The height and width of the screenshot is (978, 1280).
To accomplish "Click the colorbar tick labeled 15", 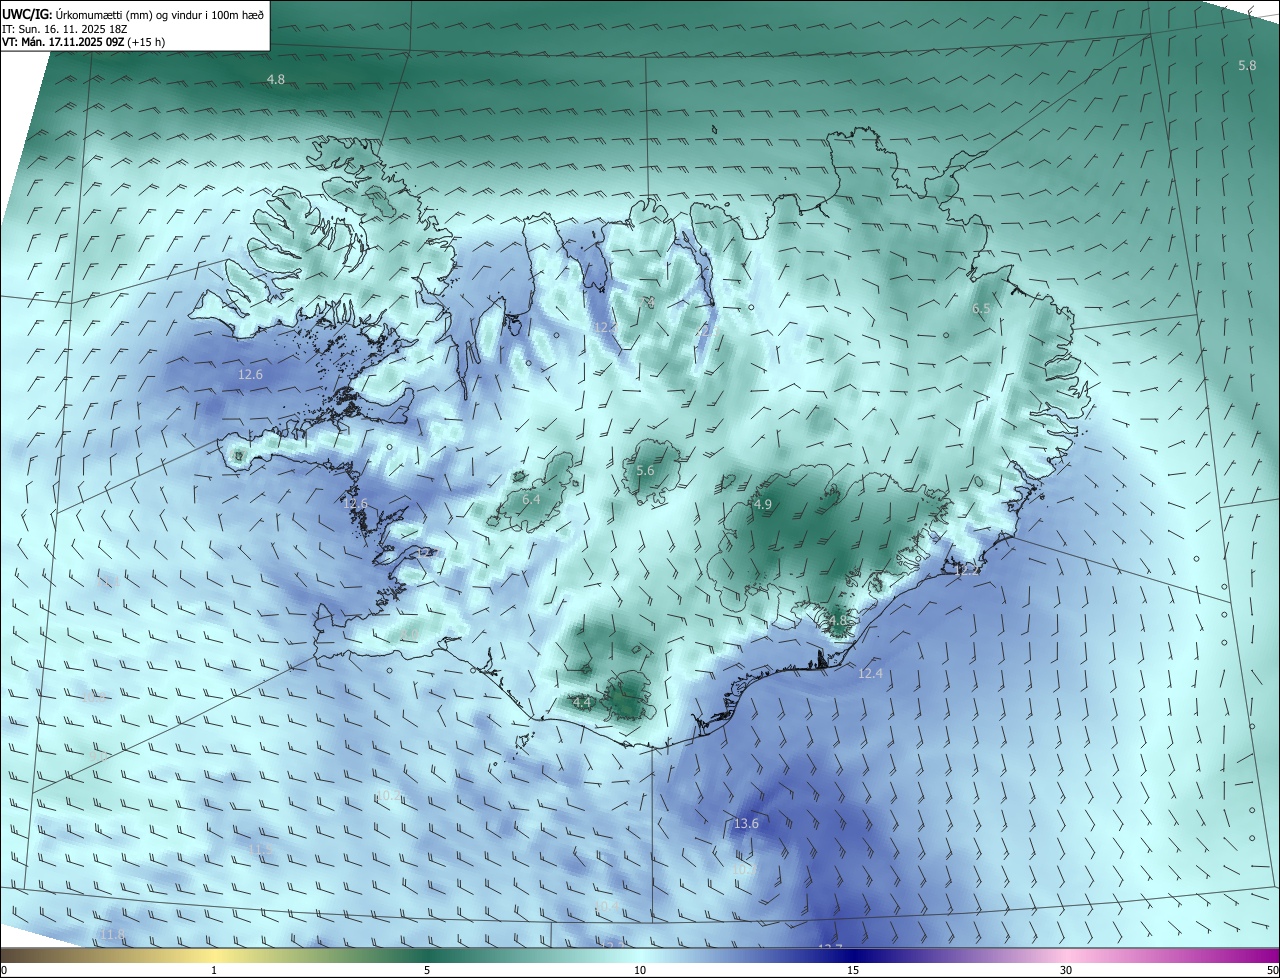I will [x=853, y=970].
